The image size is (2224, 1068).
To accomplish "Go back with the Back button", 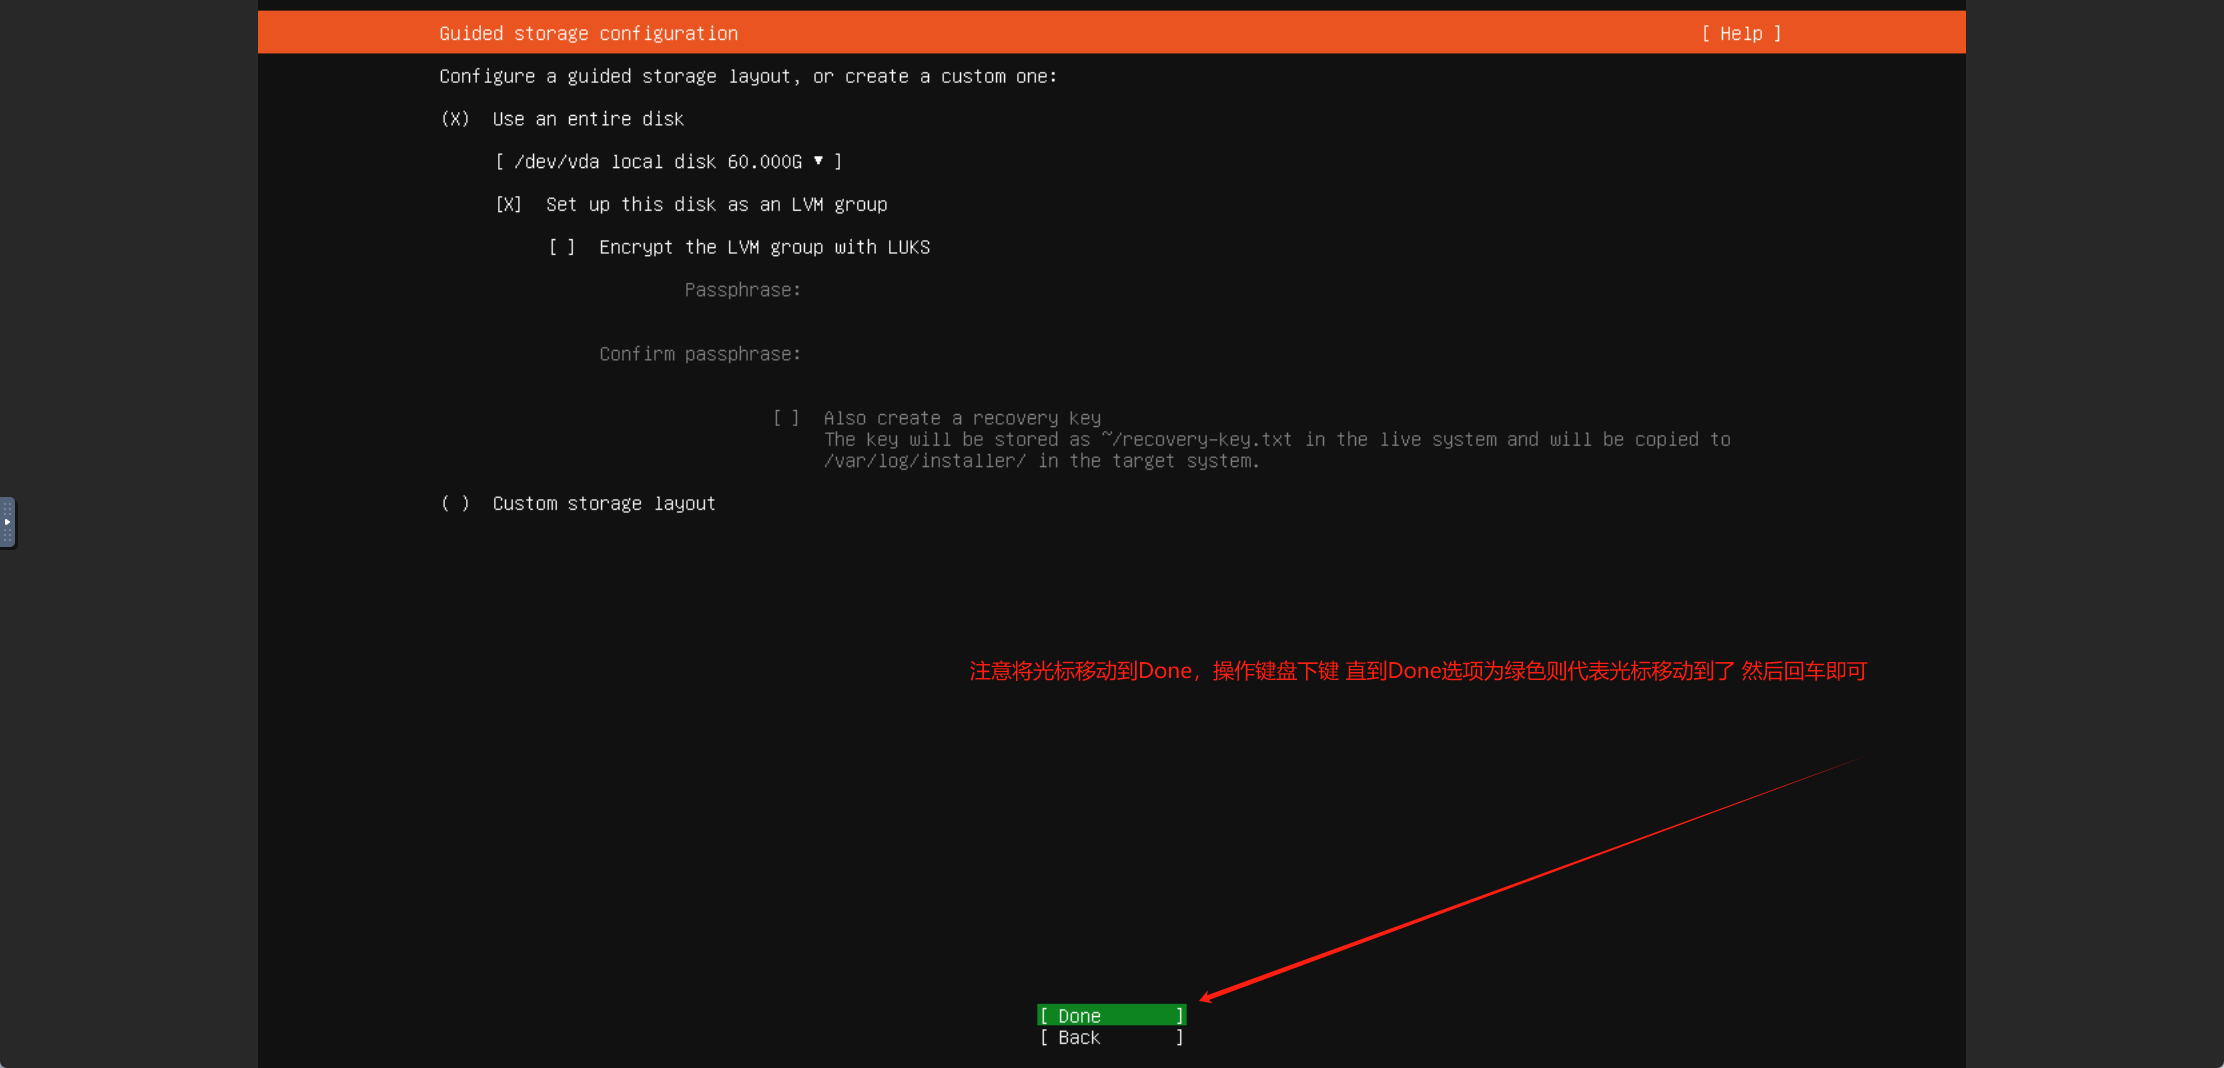I will pyautogui.click(x=1111, y=1038).
